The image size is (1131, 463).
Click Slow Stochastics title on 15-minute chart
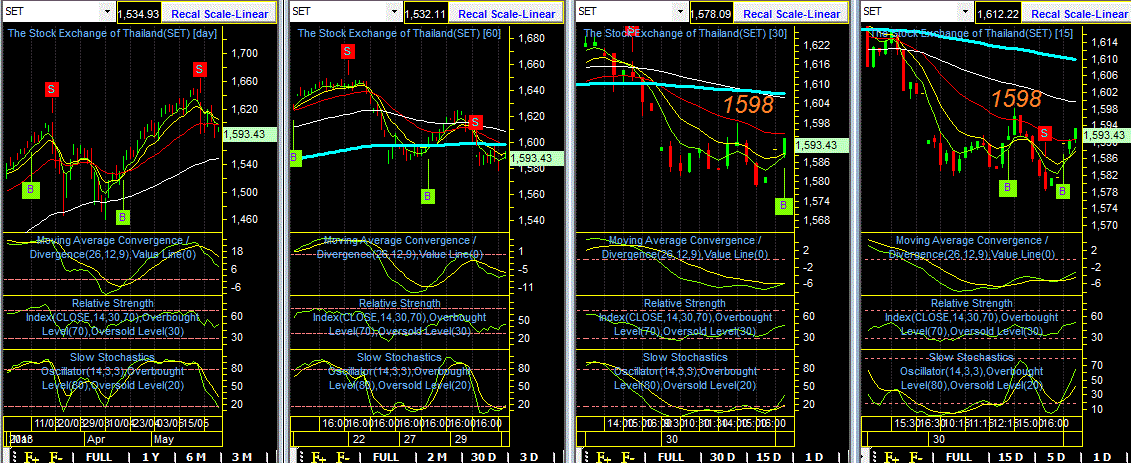point(970,357)
